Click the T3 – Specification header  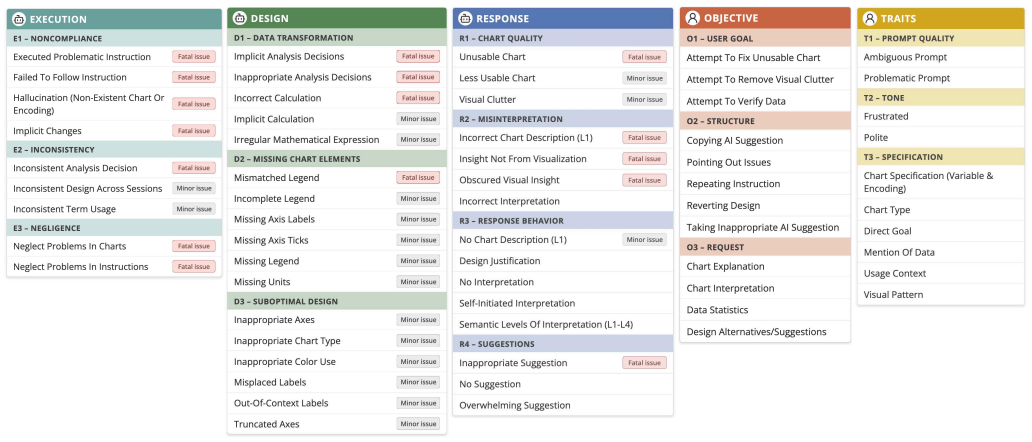click(941, 157)
